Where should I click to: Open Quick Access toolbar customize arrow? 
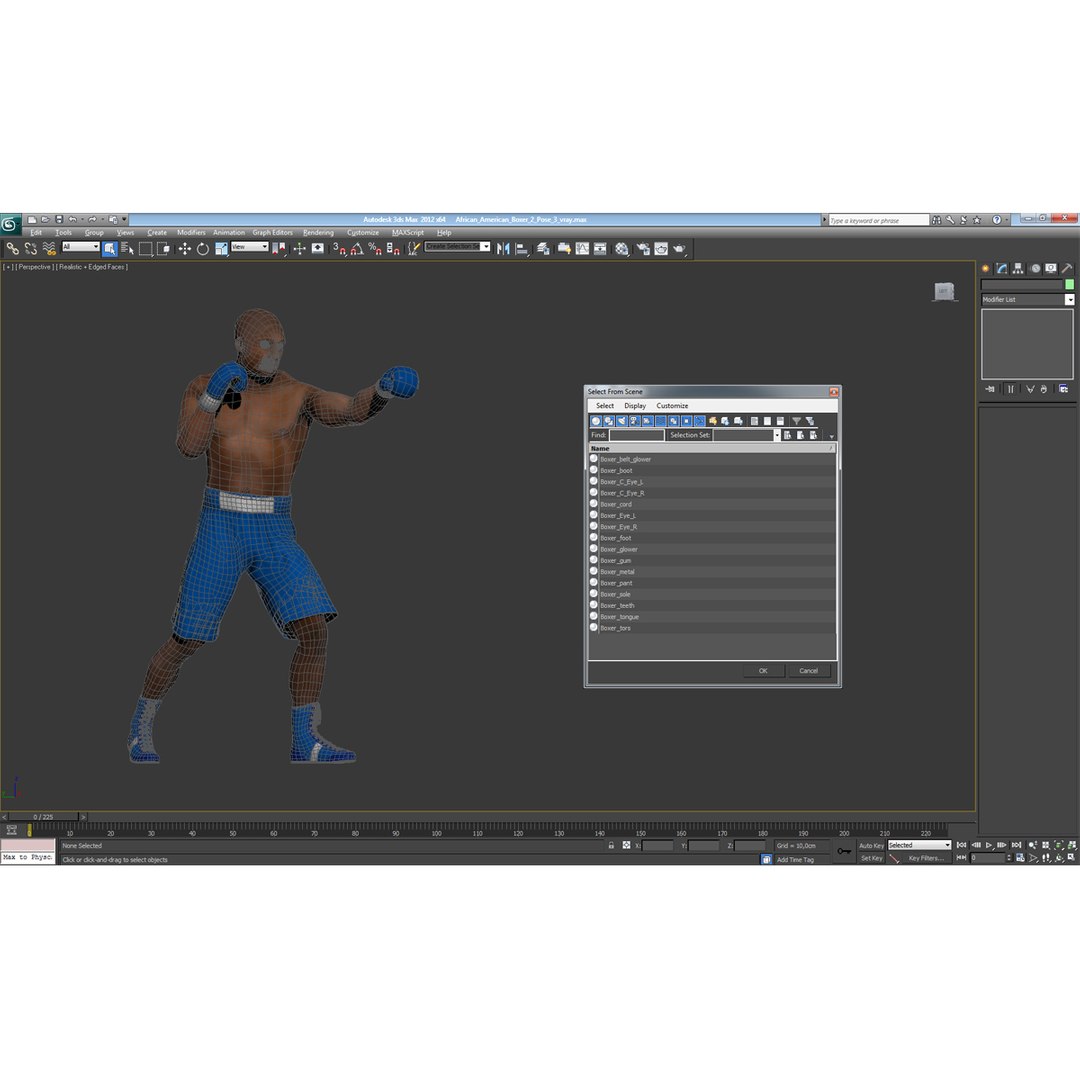coord(125,219)
